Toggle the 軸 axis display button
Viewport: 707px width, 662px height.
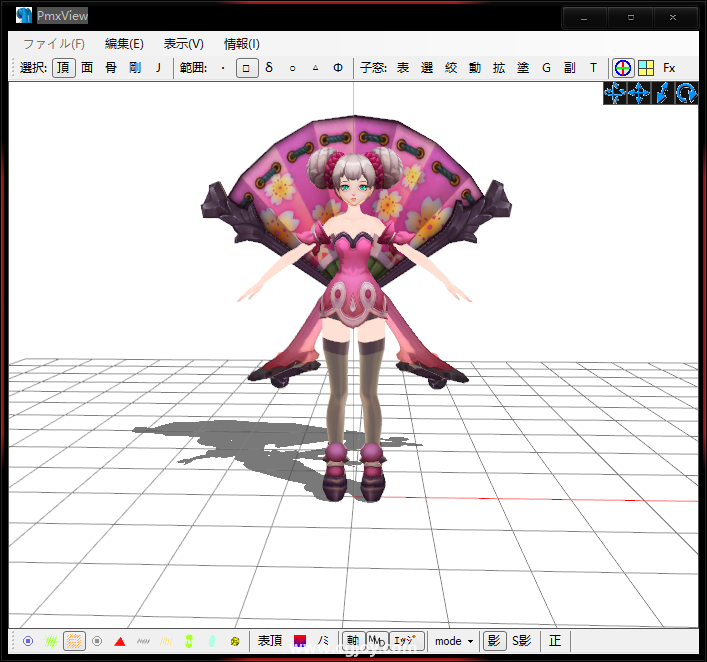coord(352,641)
